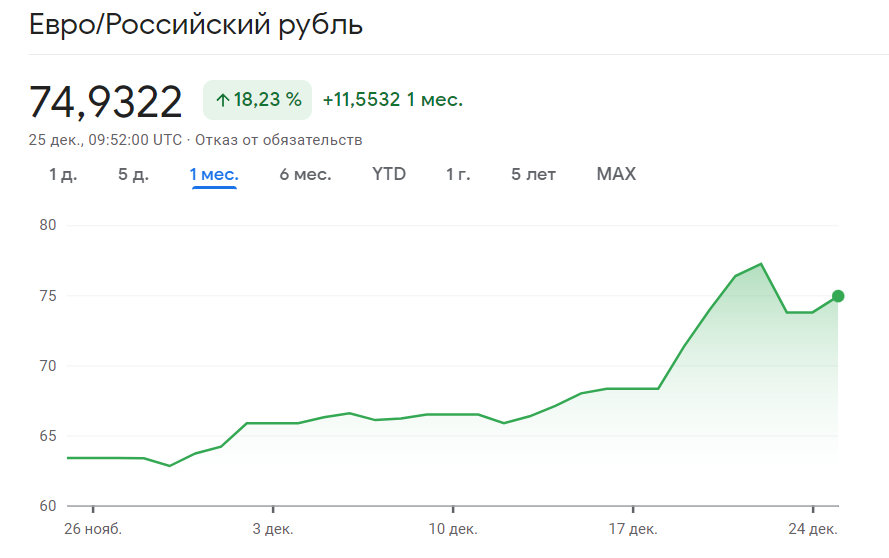The image size is (889, 558).
Task: Click the 17 дек. date axis label
Action: pos(633,528)
